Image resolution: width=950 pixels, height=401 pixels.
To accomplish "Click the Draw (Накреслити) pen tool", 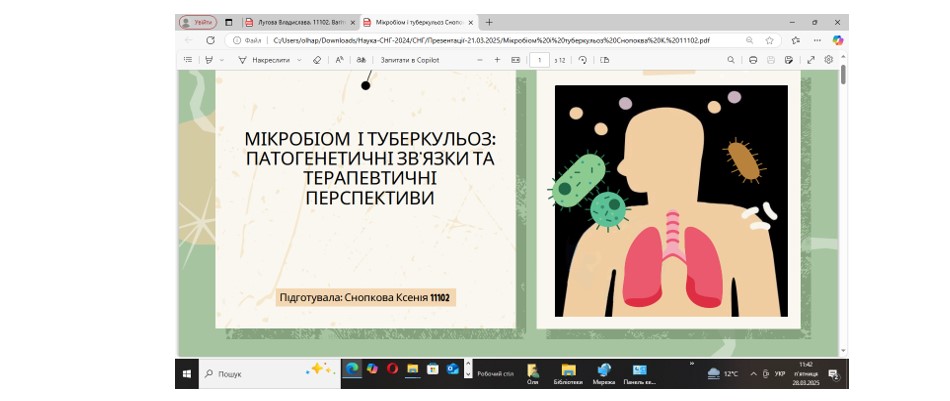I will [264, 60].
